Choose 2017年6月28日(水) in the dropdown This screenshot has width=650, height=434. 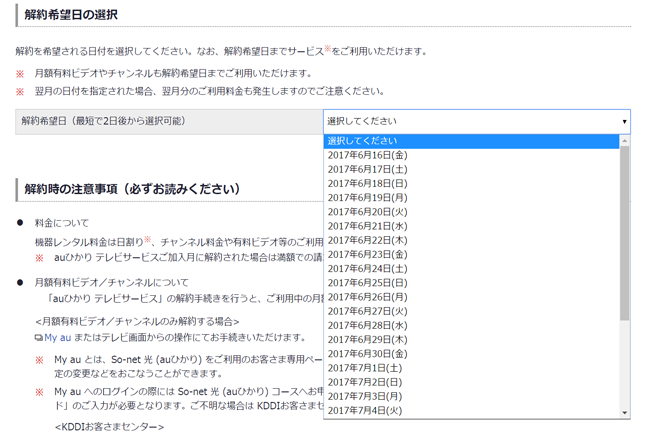(x=367, y=325)
